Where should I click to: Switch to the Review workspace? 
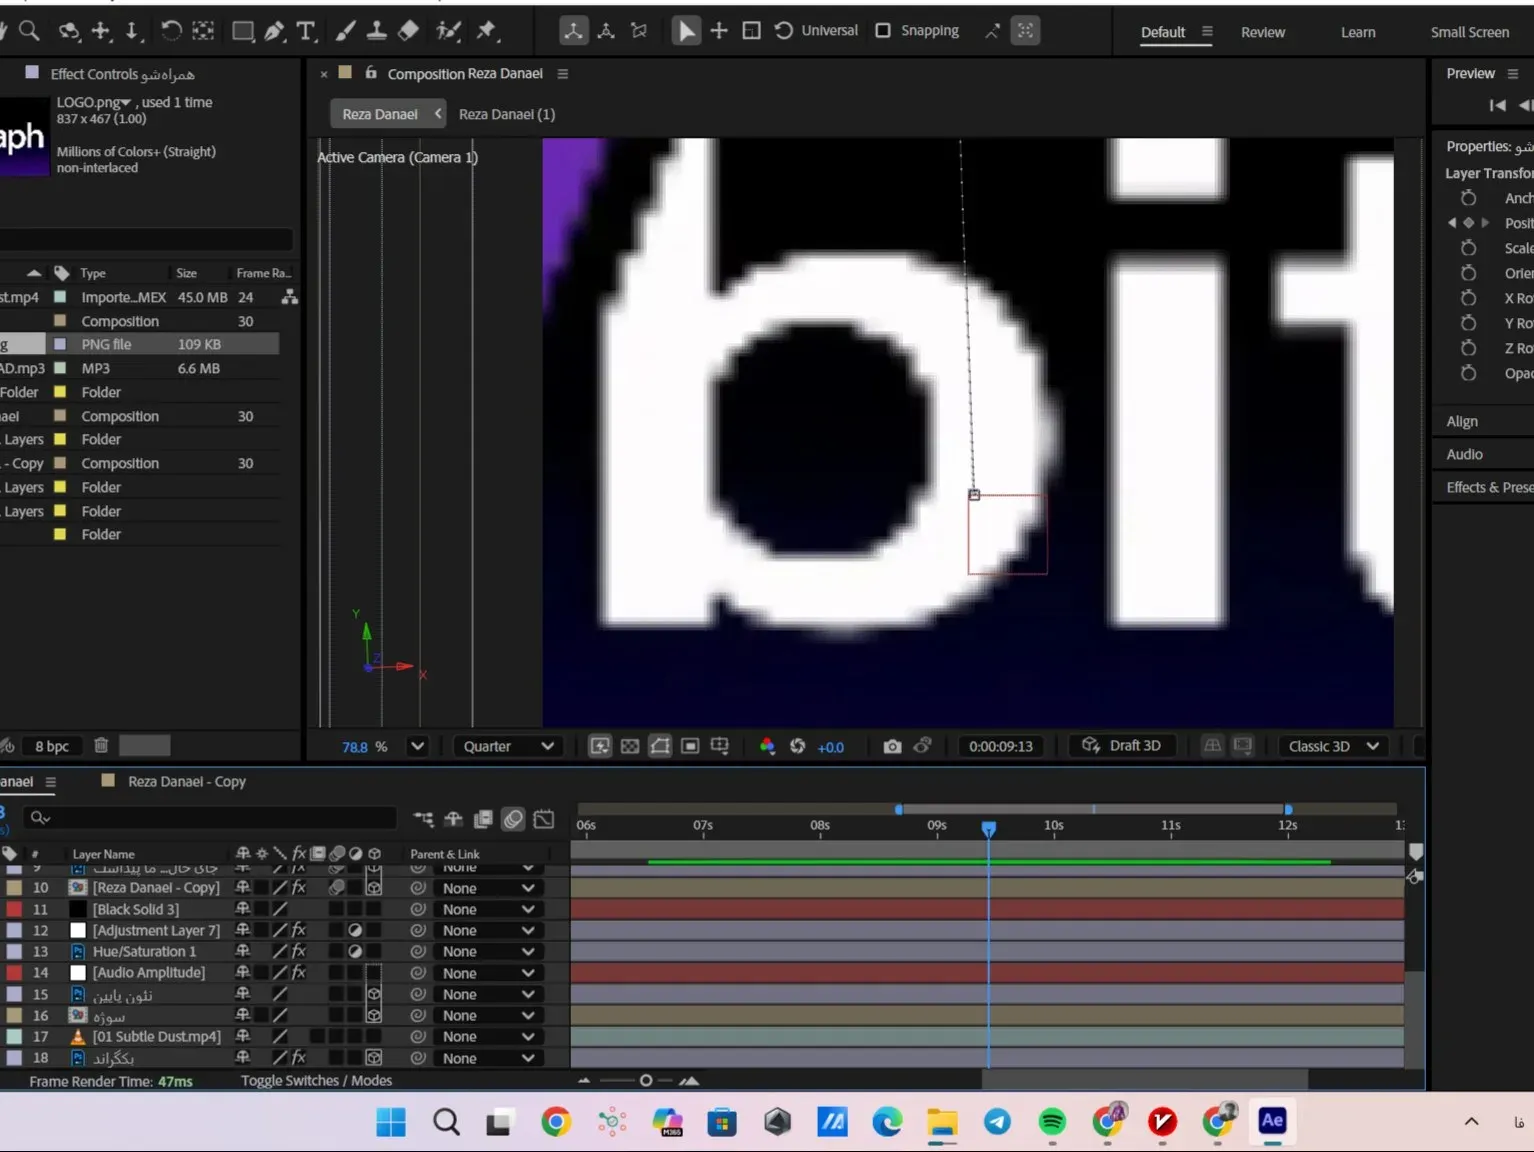(x=1263, y=32)
